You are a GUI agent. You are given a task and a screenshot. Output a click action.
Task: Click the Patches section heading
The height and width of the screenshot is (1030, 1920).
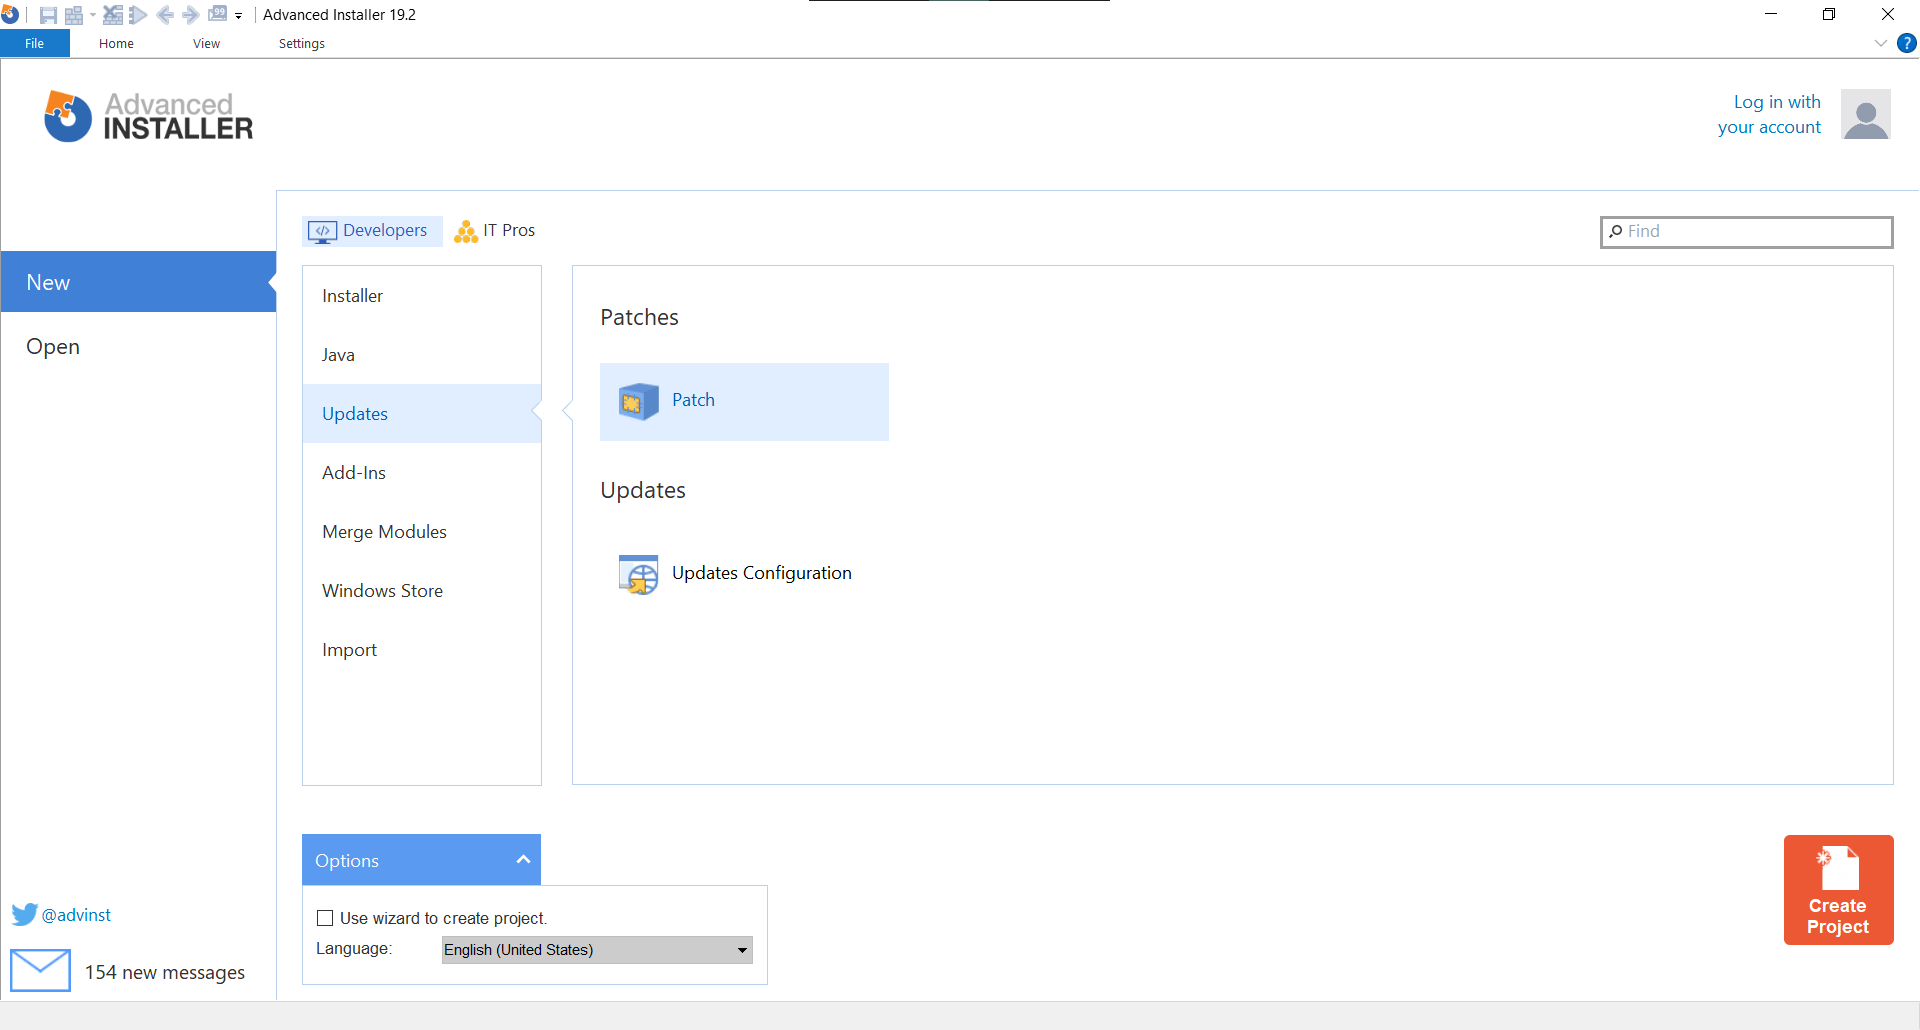tap(639, 317)
